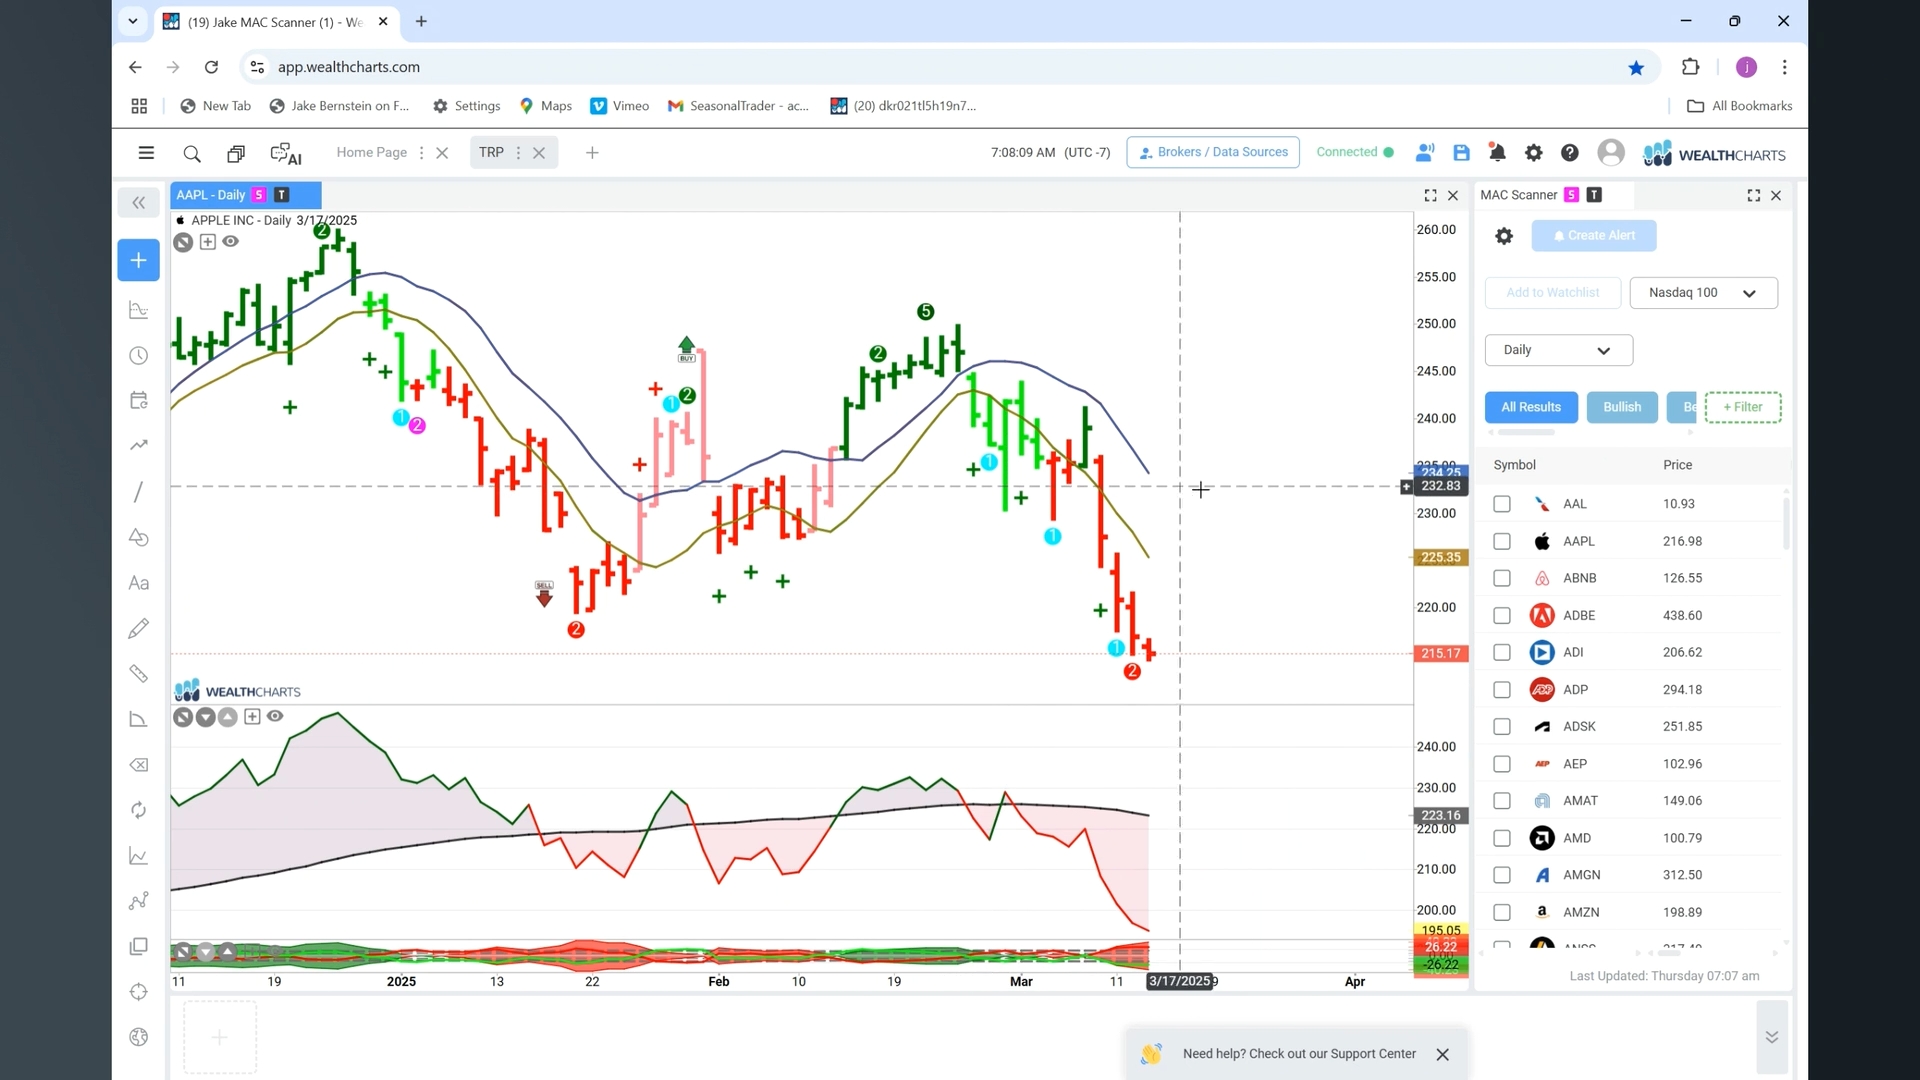Maximize the AAPL chart panel
This screenshot has height=1080, width=1920.
point(1430,196)
